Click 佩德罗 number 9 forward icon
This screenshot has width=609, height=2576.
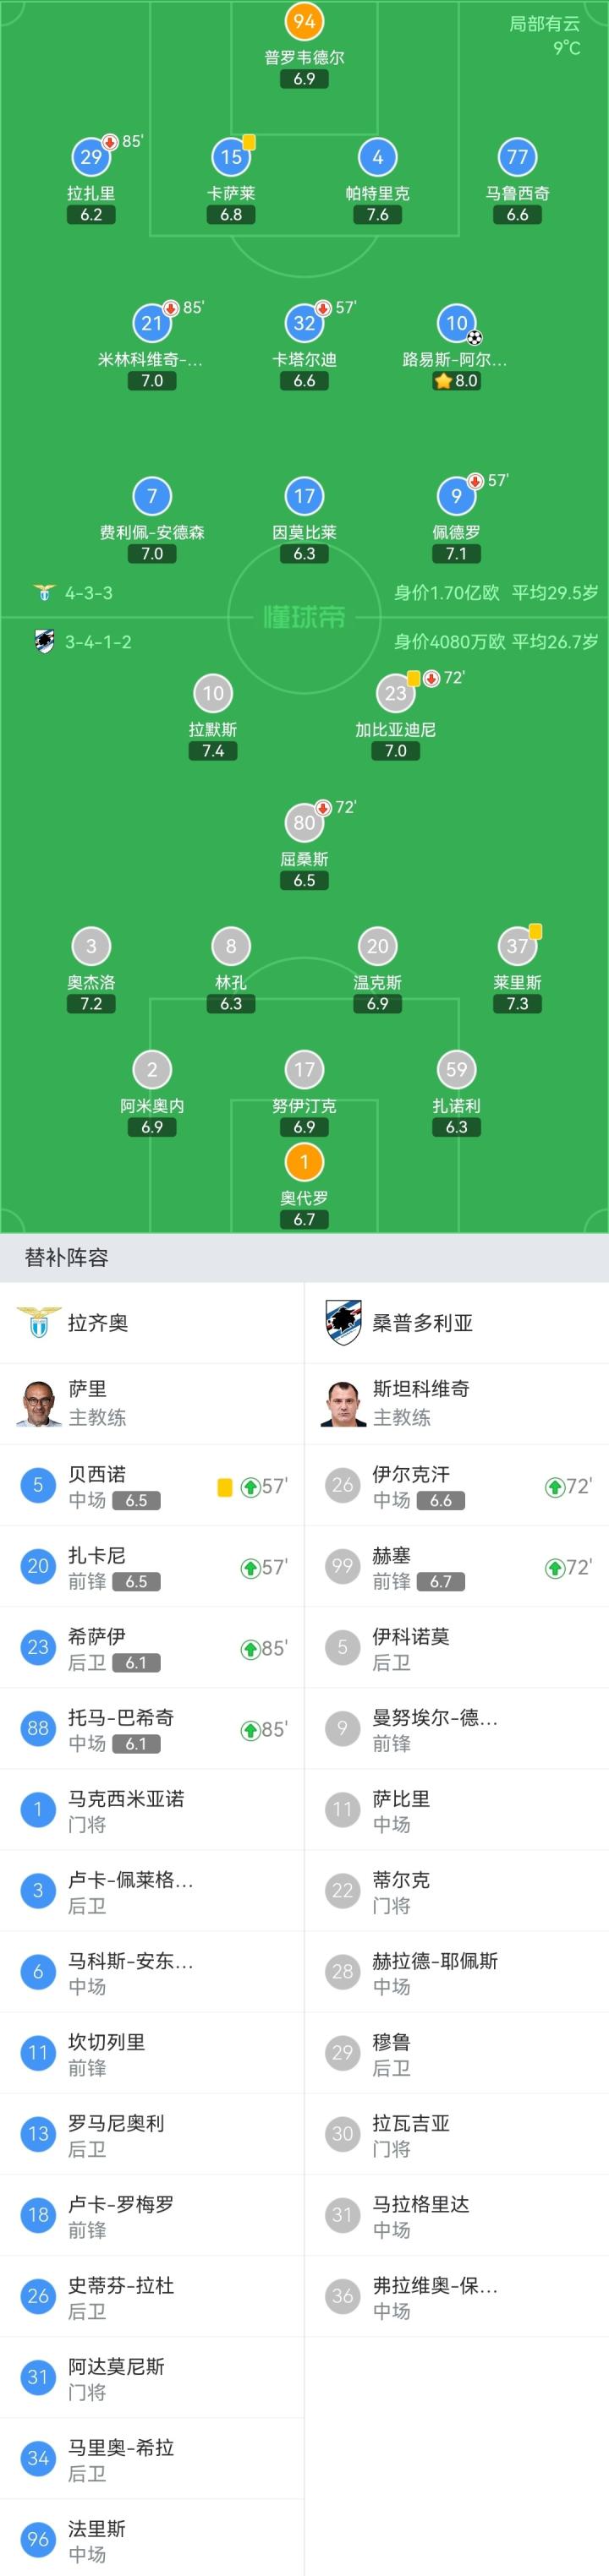(x=456, y=496)
